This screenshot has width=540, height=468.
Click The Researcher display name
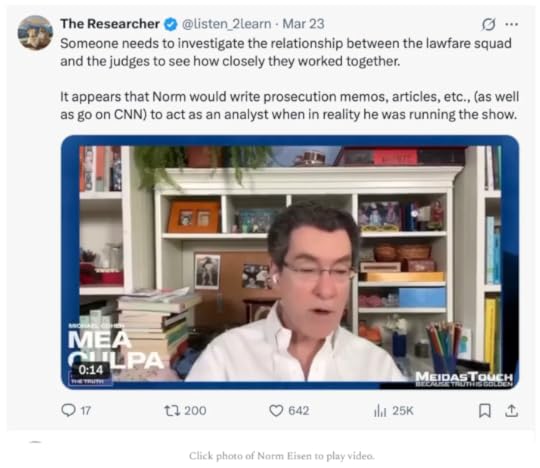(x=110, y=24)
